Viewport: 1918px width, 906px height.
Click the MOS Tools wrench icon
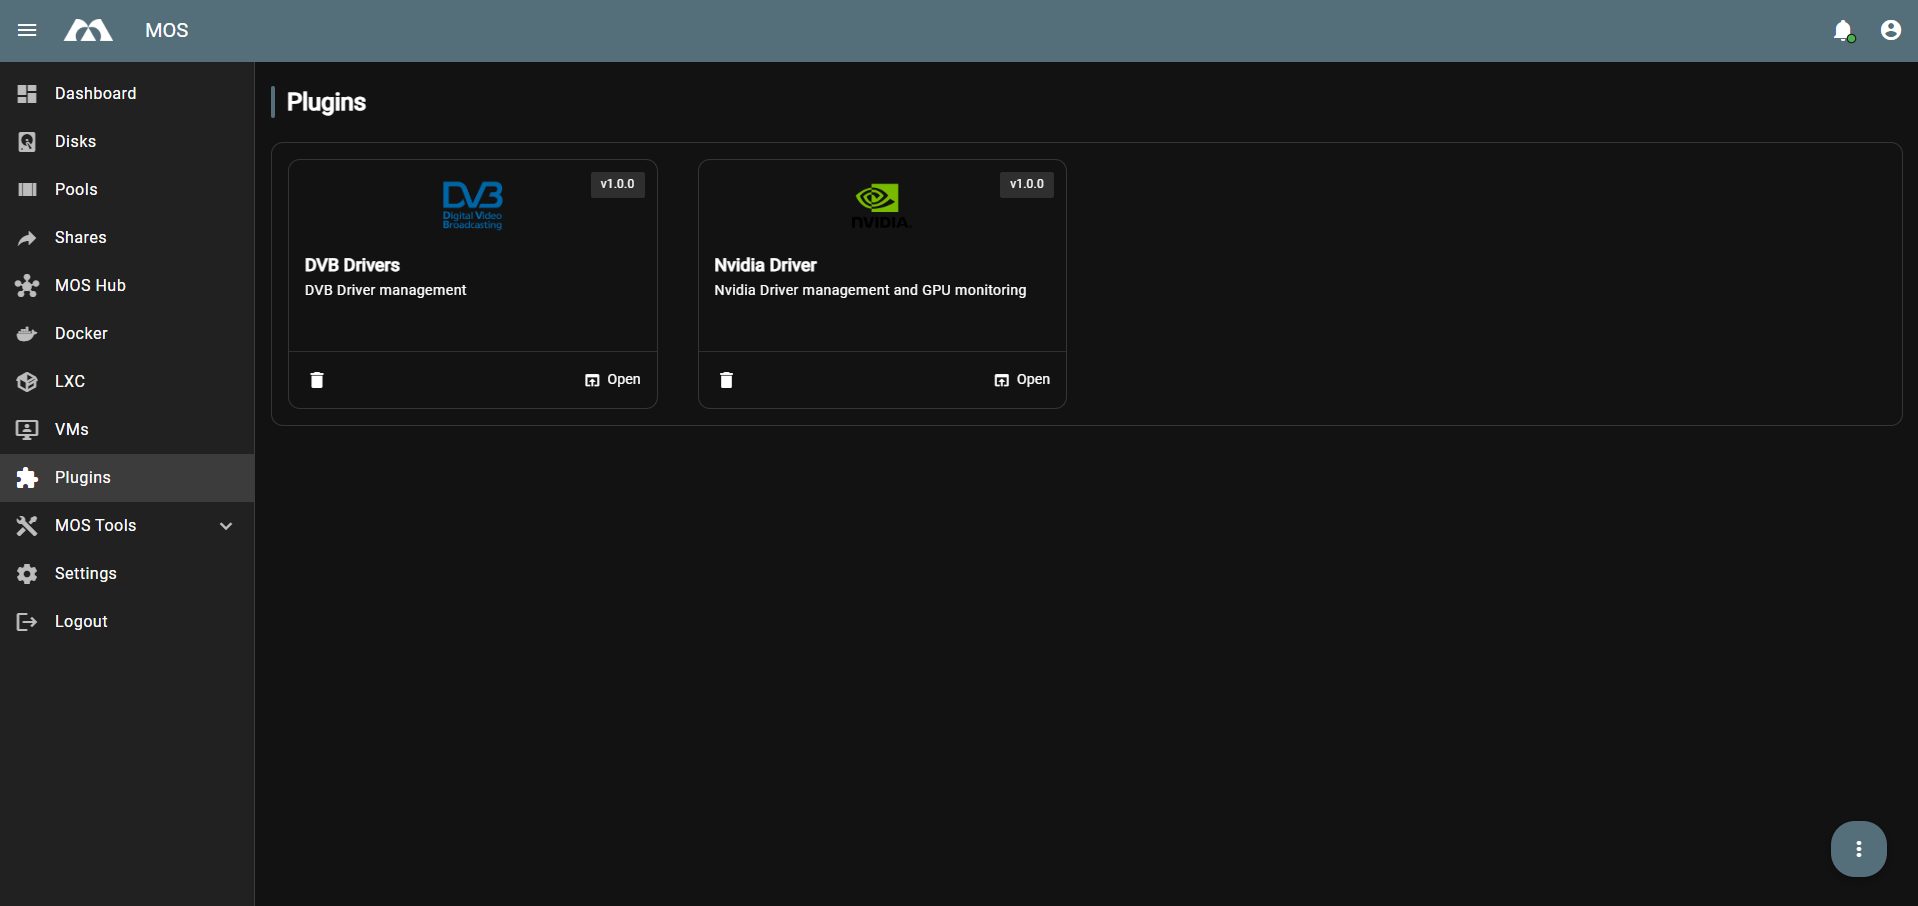click(x=27, y=525)
